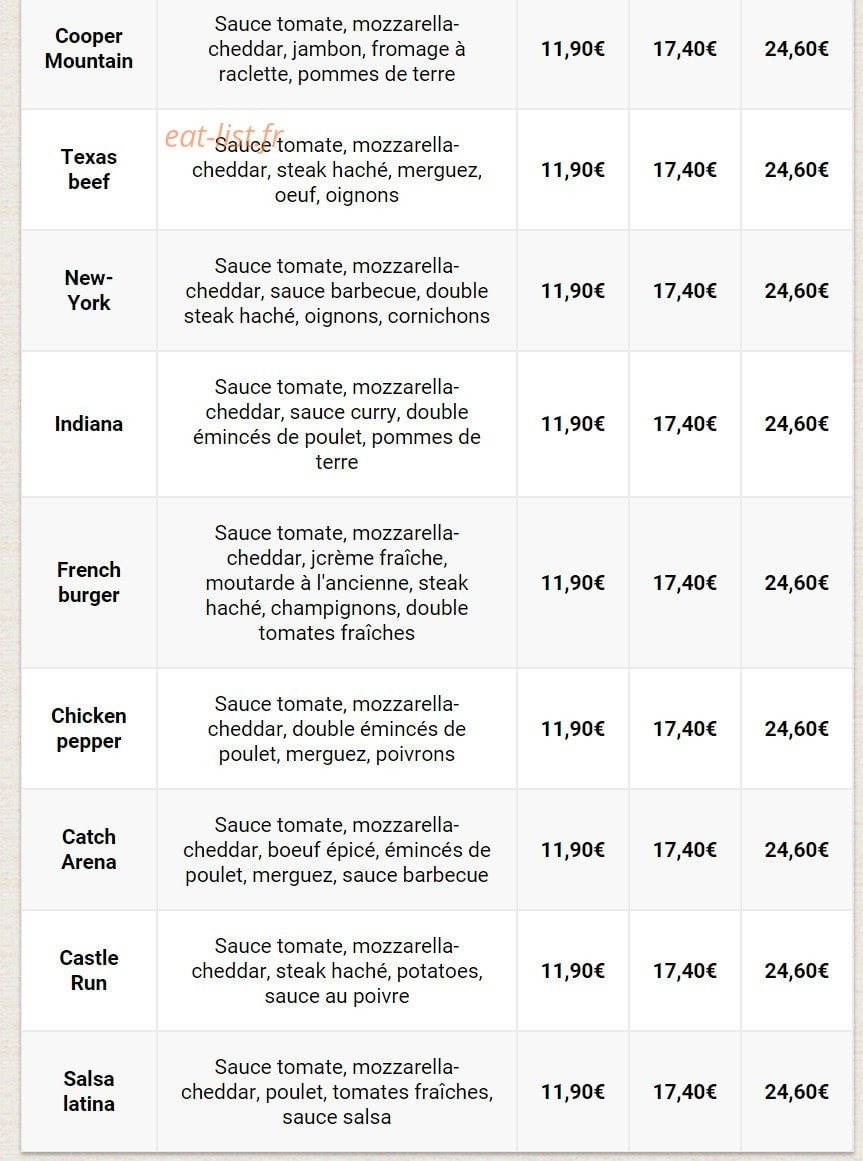This screenshot has height=1161, width=863.
Task: Click the Chicken pepper pizza name
Action: [89, 729]
